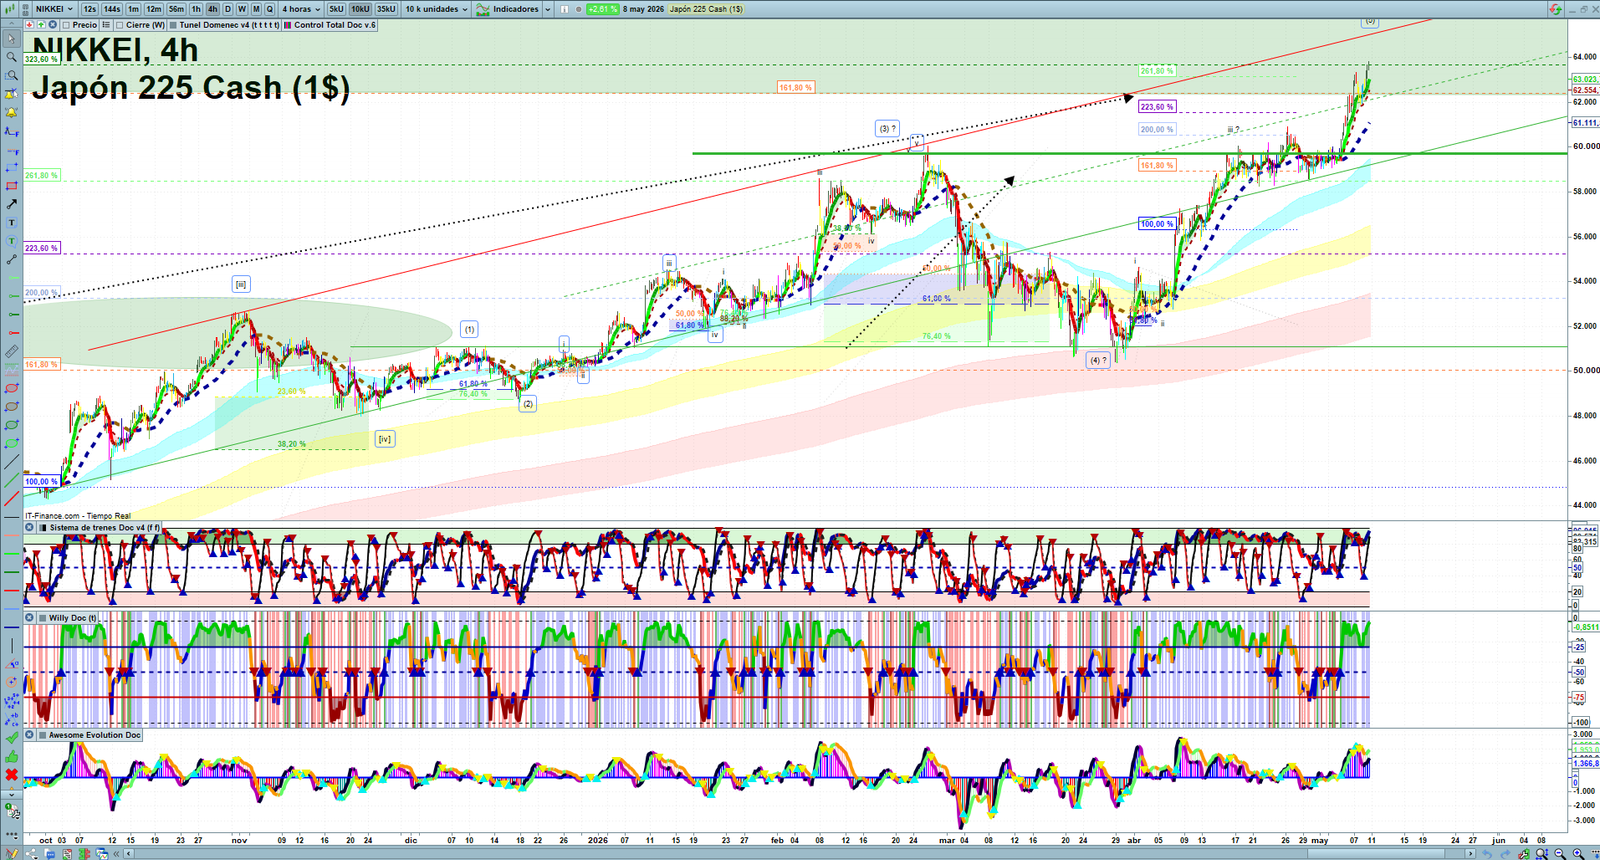Select the ruler measurement tool
Image resolution: width=1600 pixels, height=860 pixels.
coord(11,351)
